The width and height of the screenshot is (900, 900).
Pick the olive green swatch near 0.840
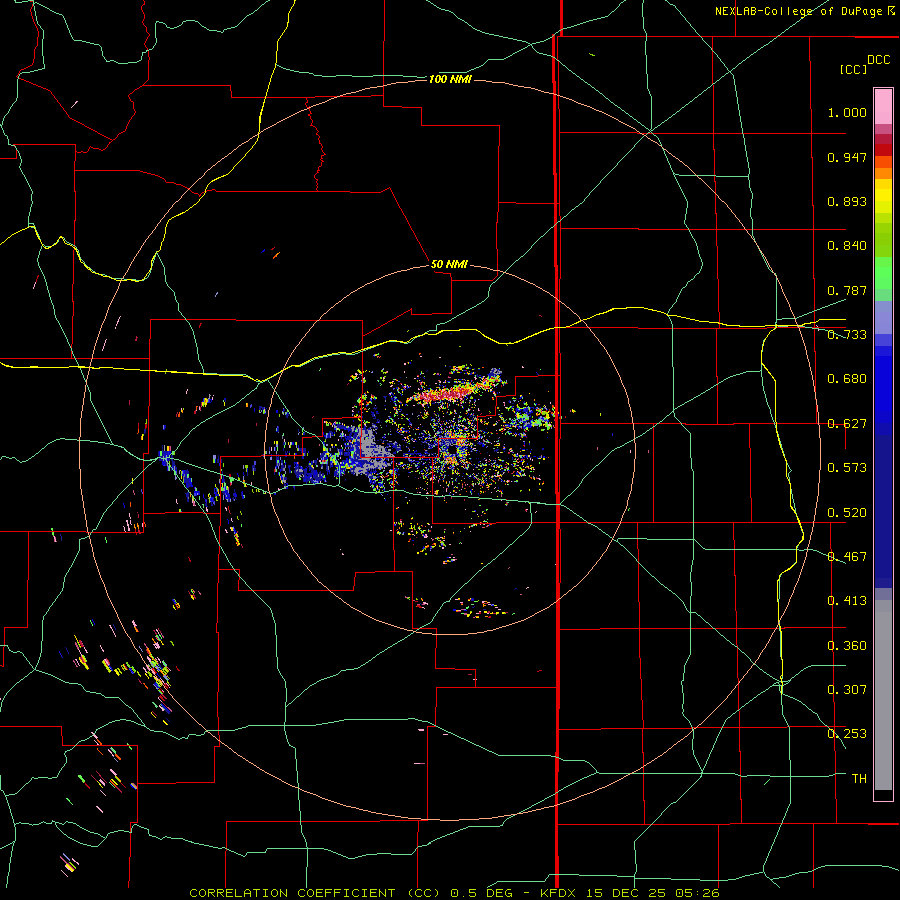tap(883, 240)
